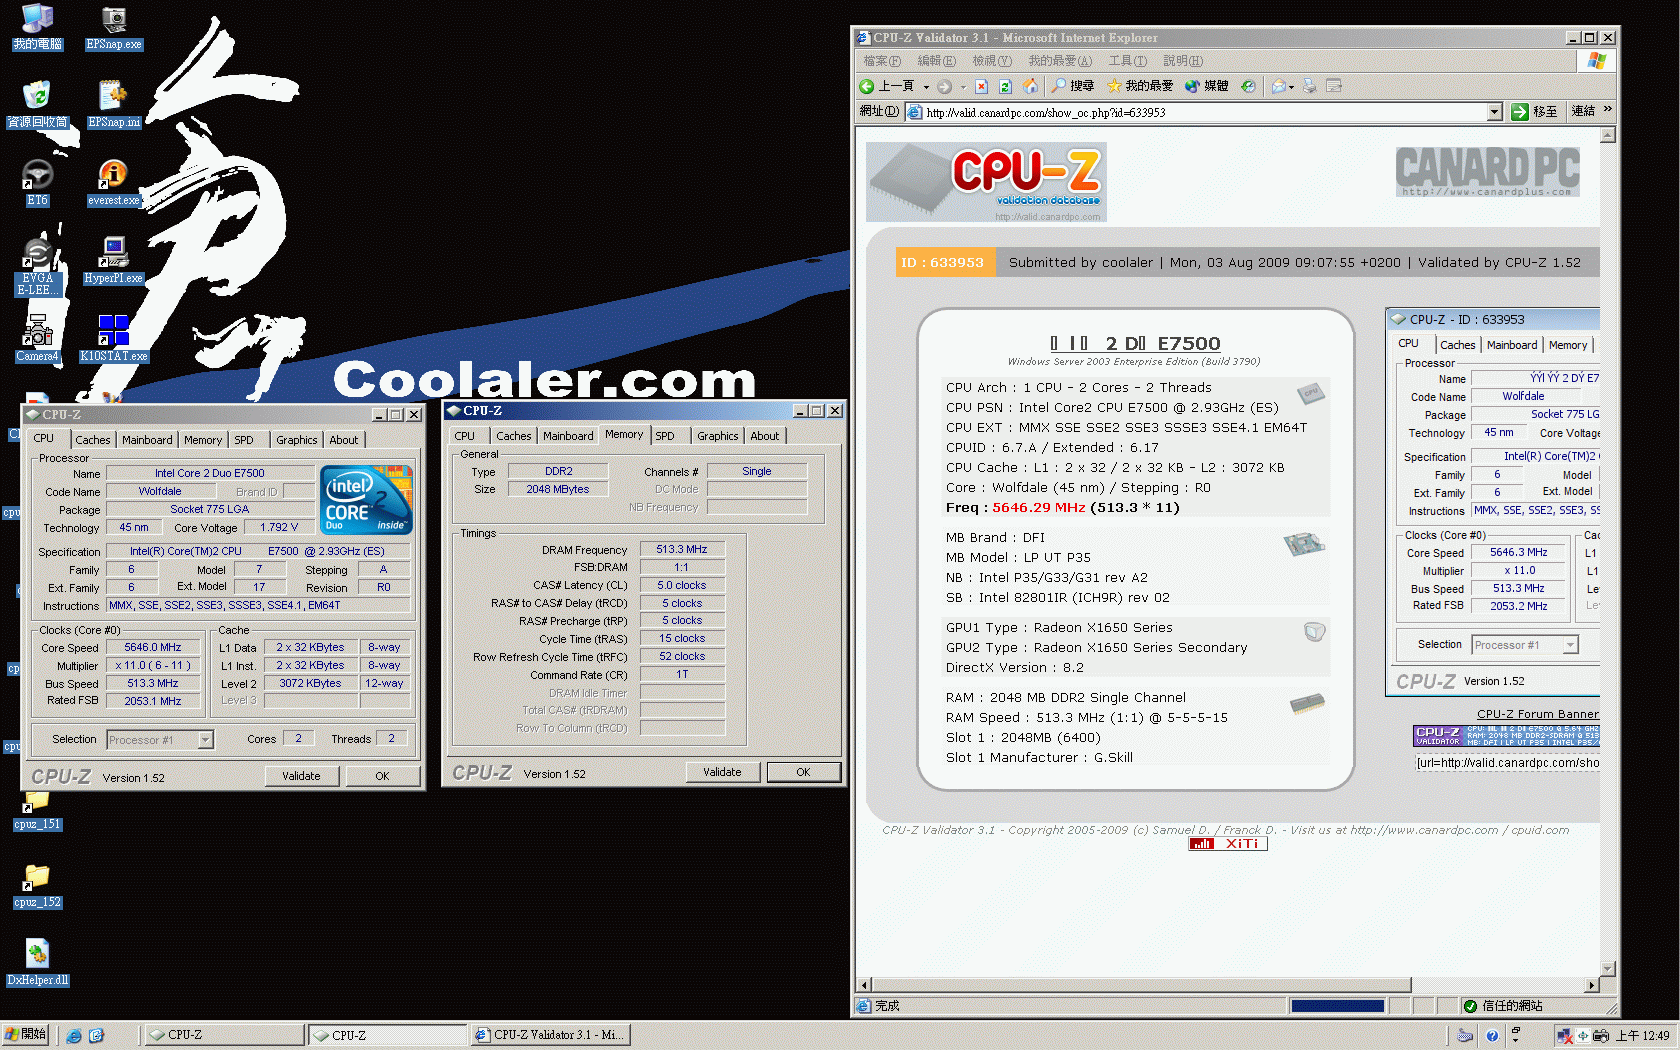
Task: Select the EPSnap.exe desktop icon
Action: (114, 27)
